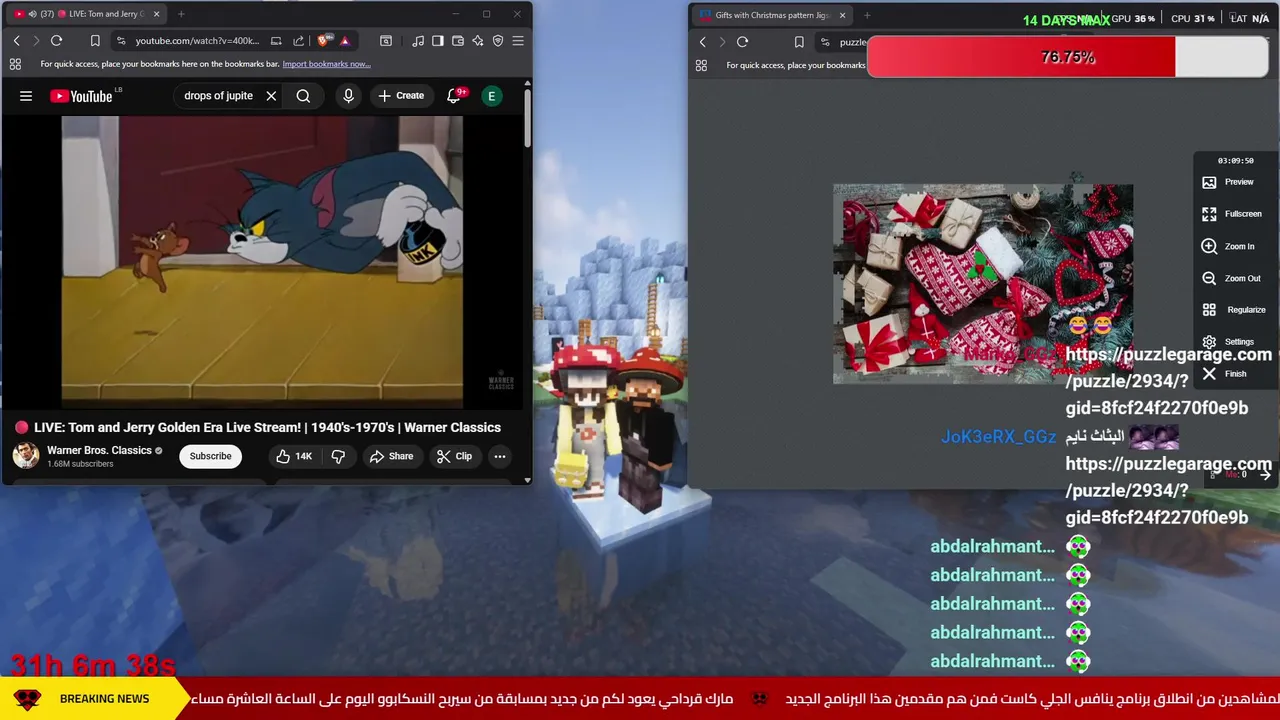Open the Warner Bros. Classics channel name

pos(99,450)
